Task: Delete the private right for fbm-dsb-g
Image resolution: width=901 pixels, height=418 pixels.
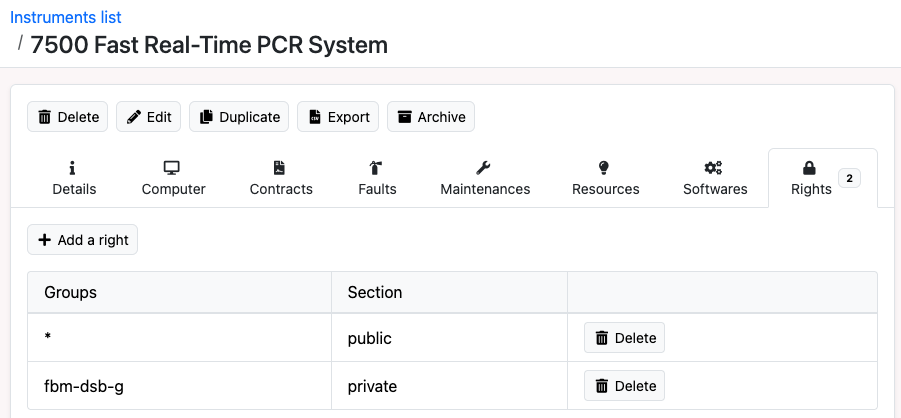Action: tap(625, 386)
